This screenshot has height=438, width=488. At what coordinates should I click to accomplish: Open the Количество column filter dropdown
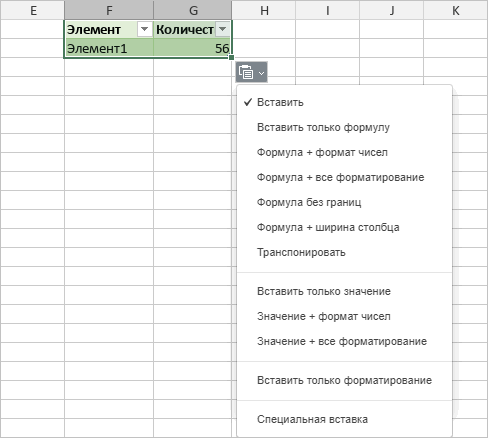[x=222, y=29]
